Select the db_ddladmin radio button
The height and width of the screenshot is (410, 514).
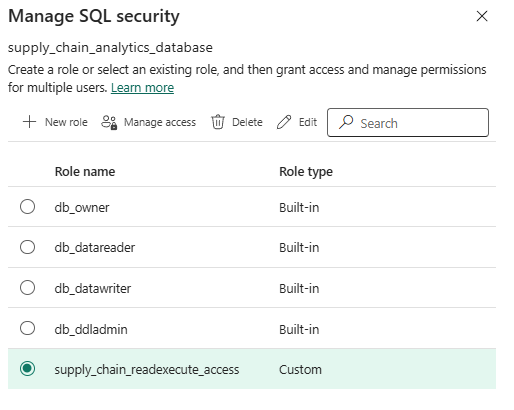(27, 328)
